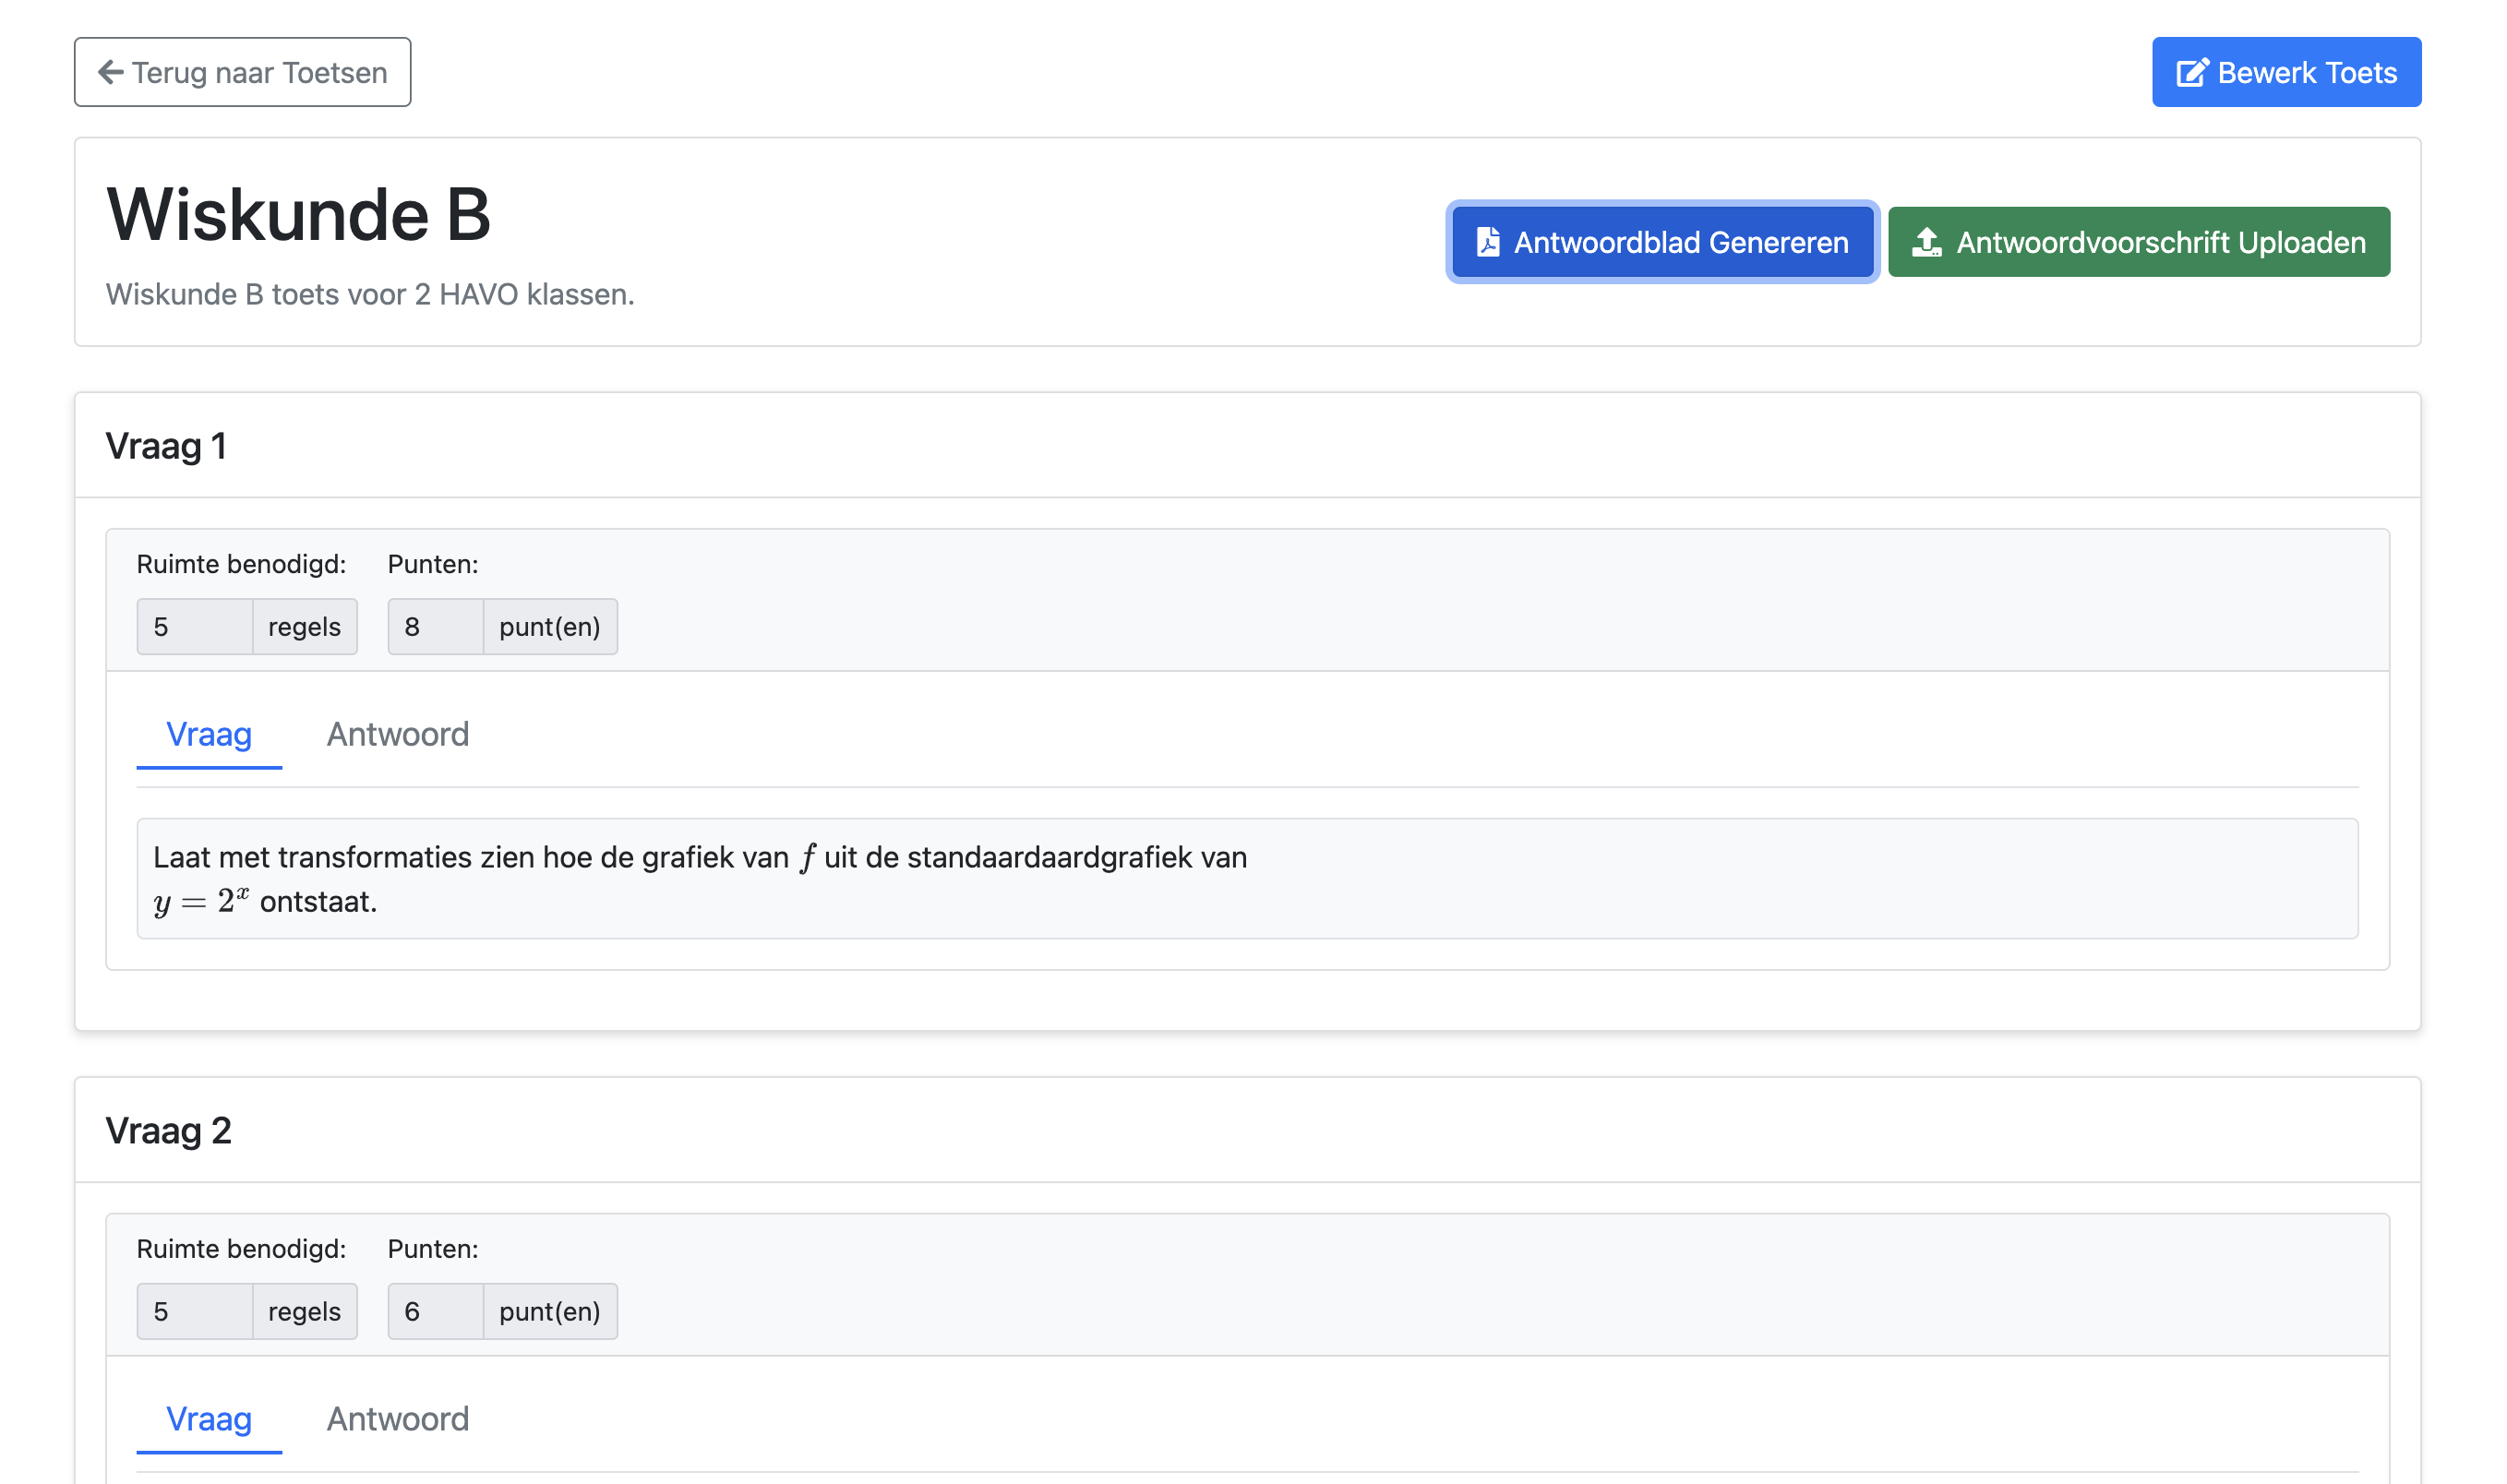Screen dimensions: 2507x1484
Task: Click the regels field of Vraag 2
Action: click(195, 1311)
